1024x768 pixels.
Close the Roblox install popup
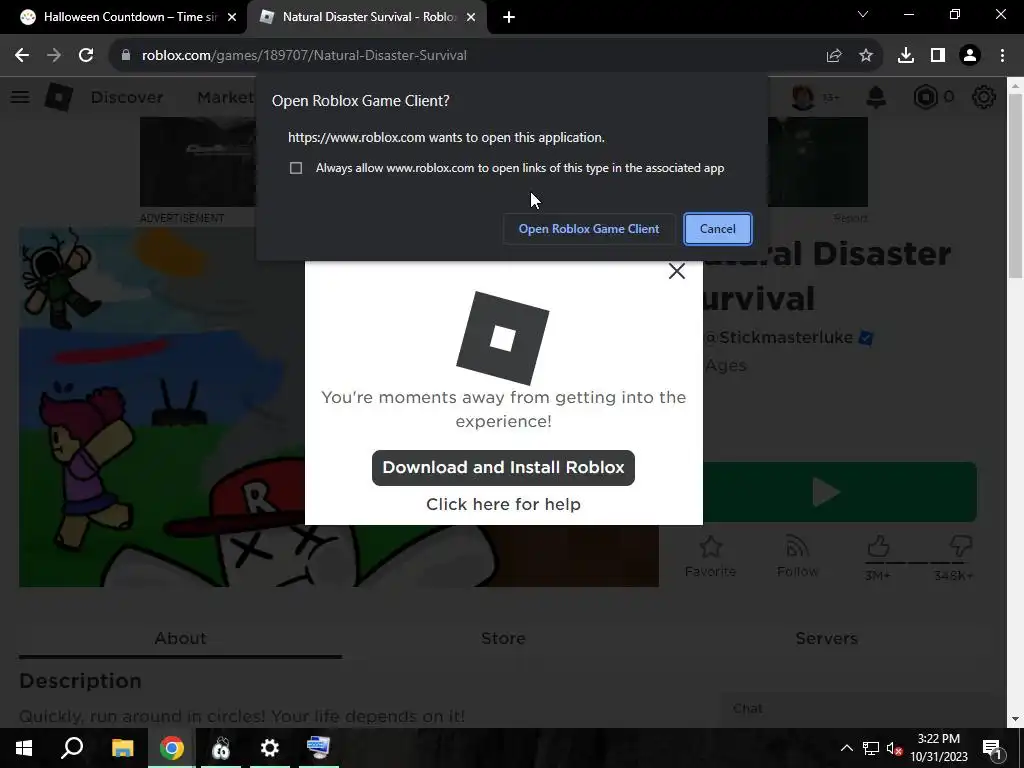[x=677, y=271]
